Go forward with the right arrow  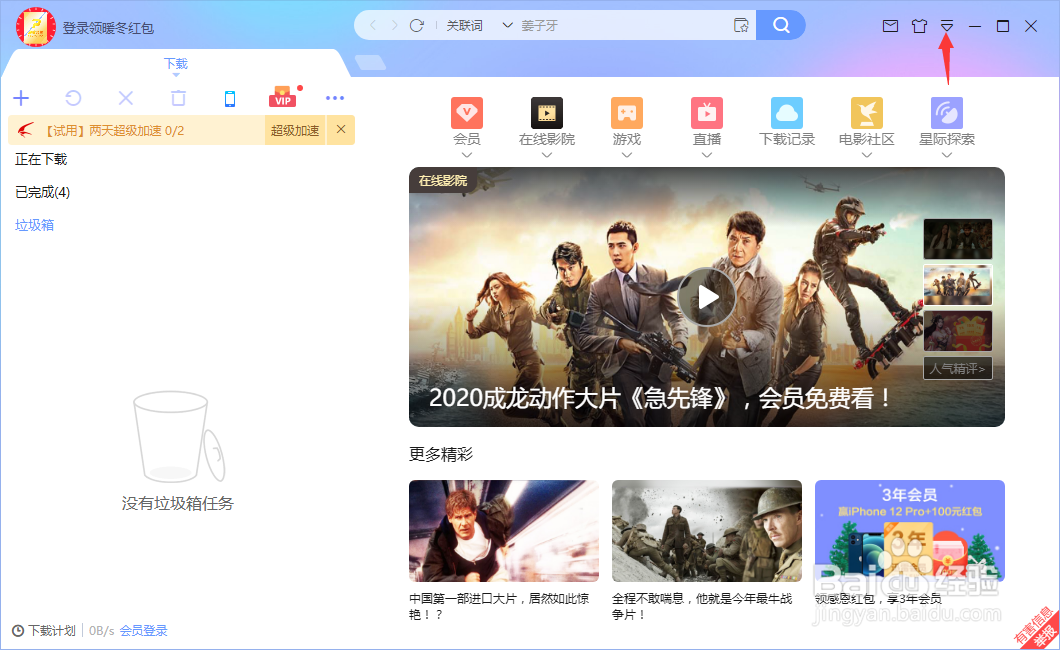[394, 26]
